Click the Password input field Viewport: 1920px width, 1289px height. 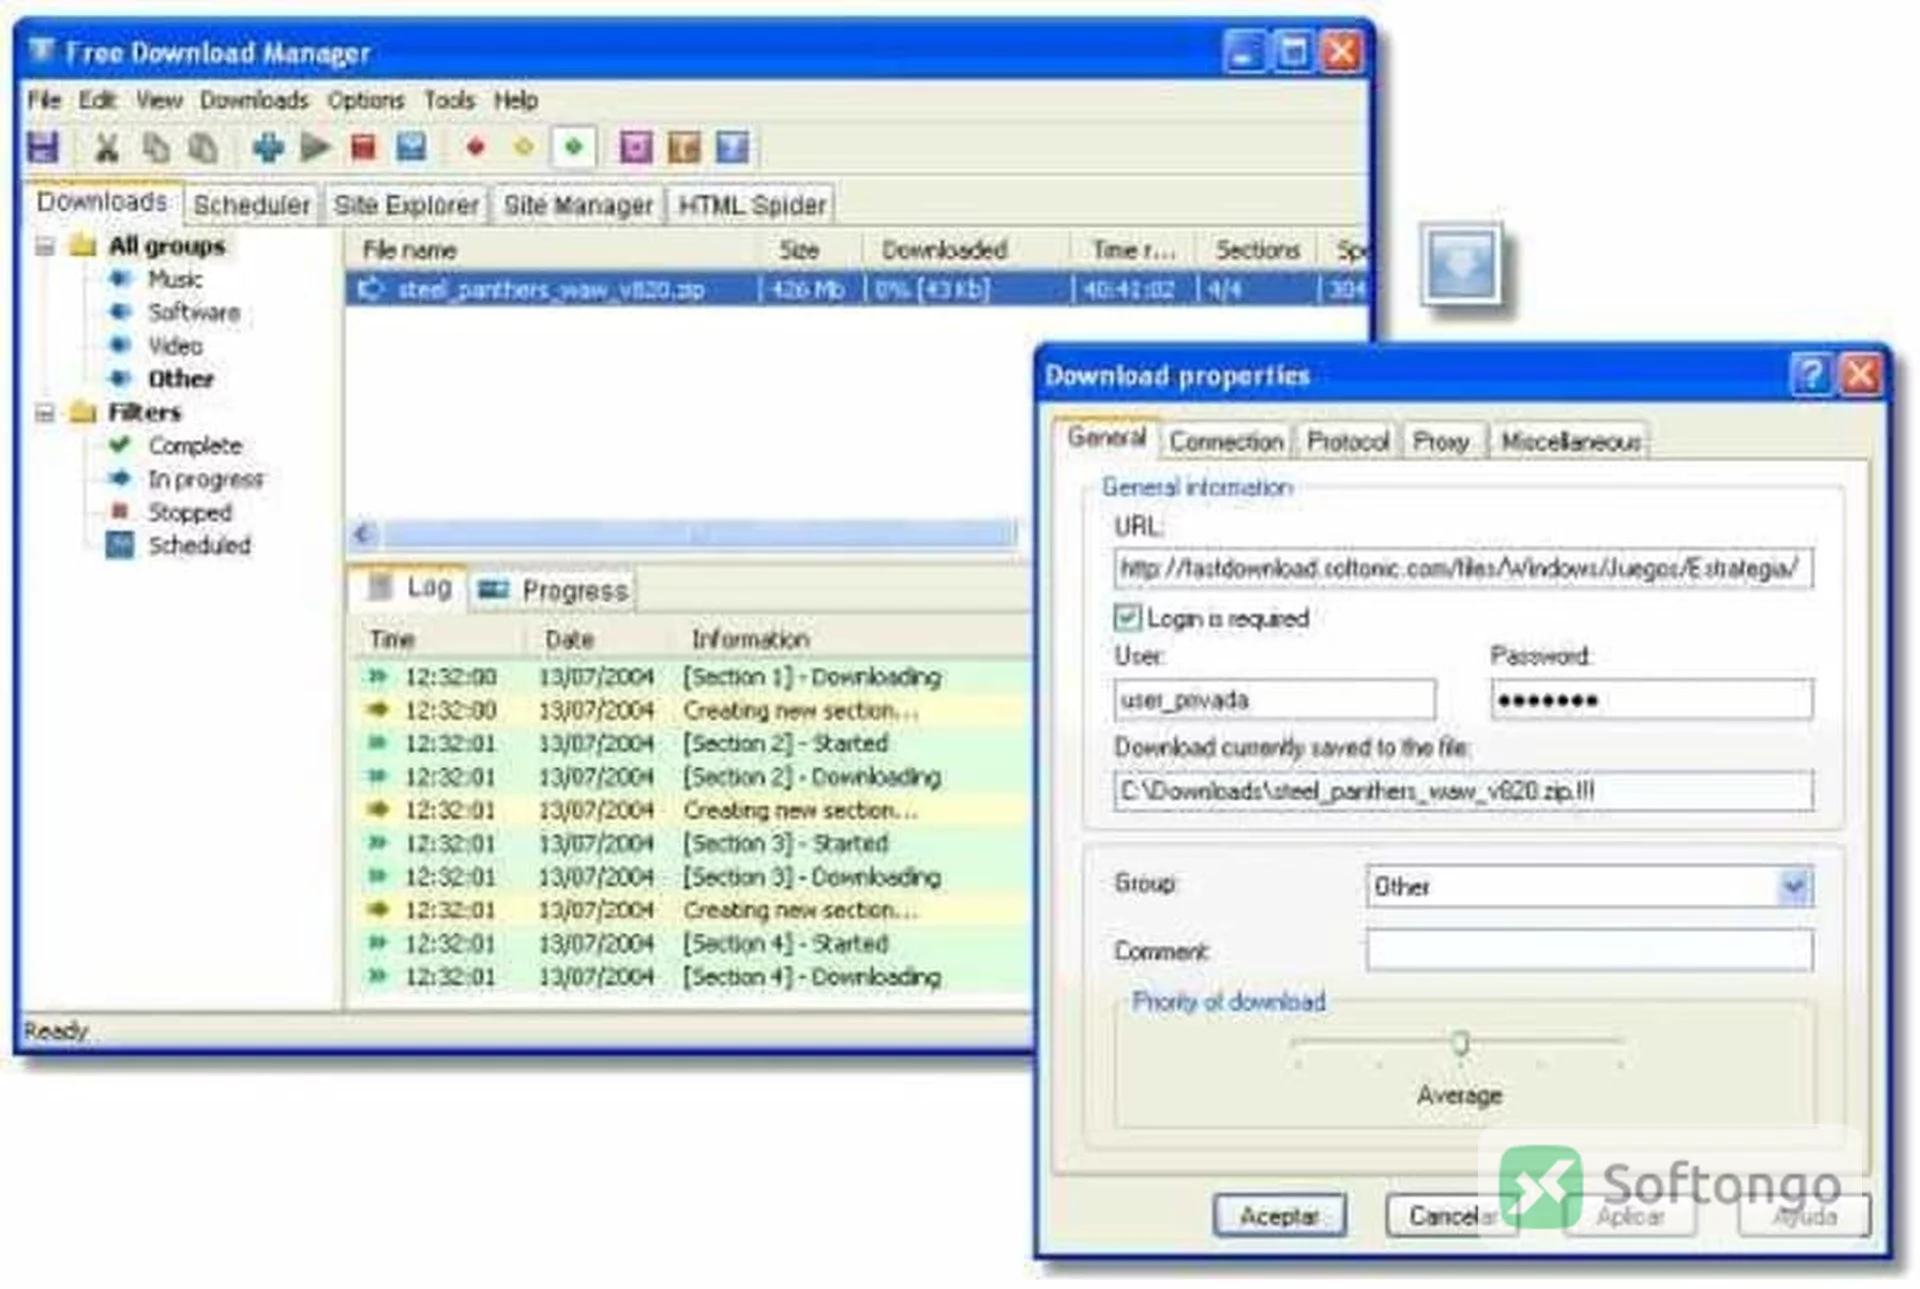1651,700
